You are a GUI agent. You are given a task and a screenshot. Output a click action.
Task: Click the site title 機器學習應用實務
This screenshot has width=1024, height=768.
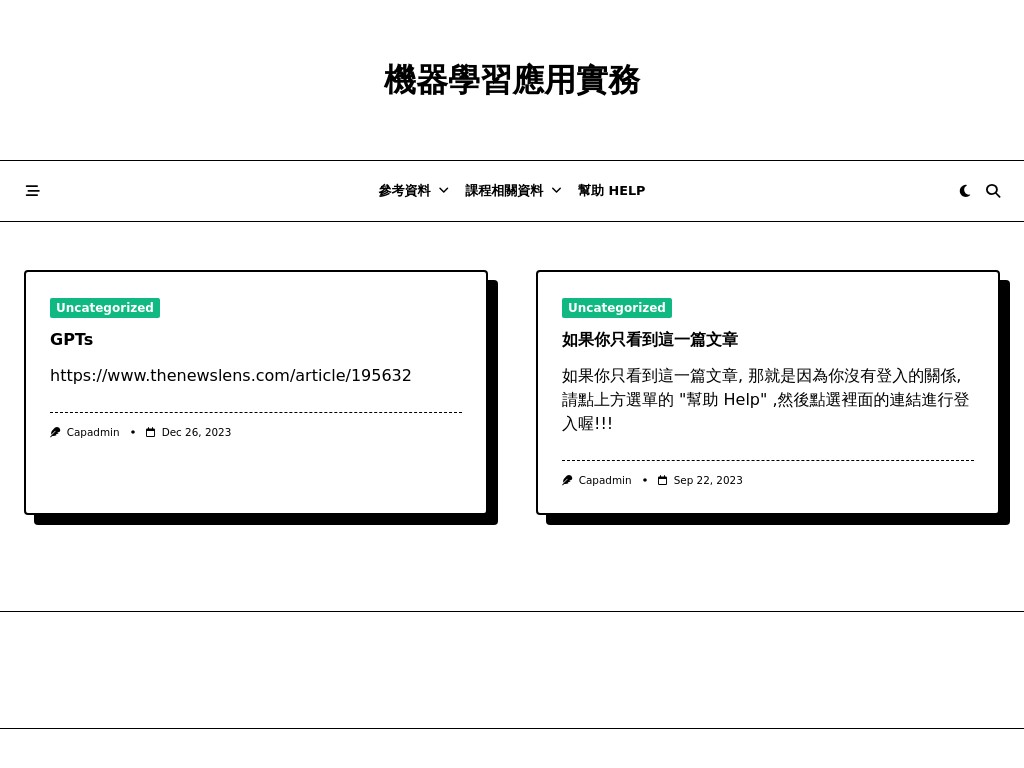click(511, 81)
